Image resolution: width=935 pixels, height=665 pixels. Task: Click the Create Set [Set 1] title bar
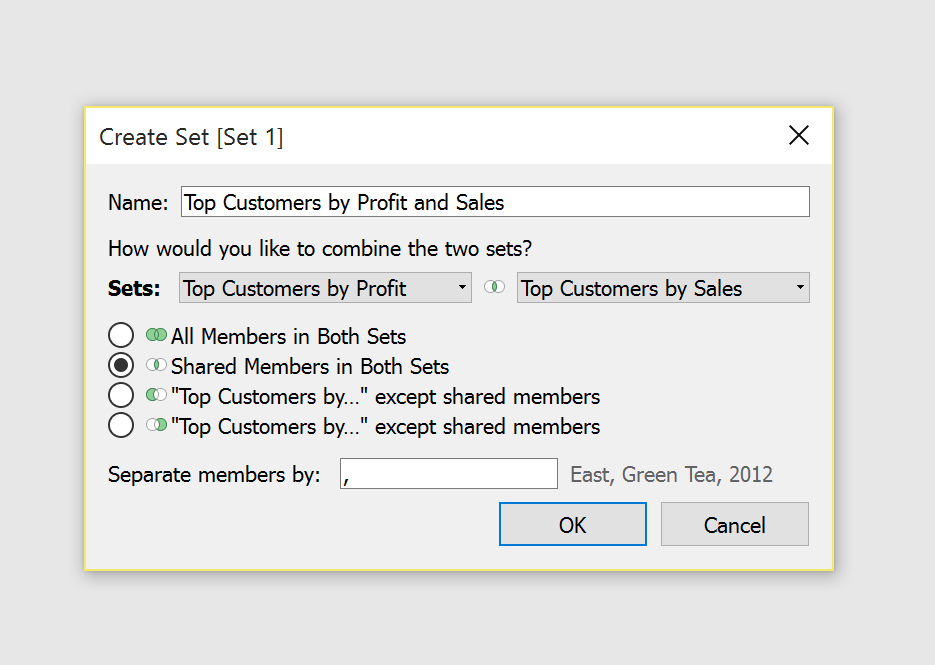tap(400, 137)
